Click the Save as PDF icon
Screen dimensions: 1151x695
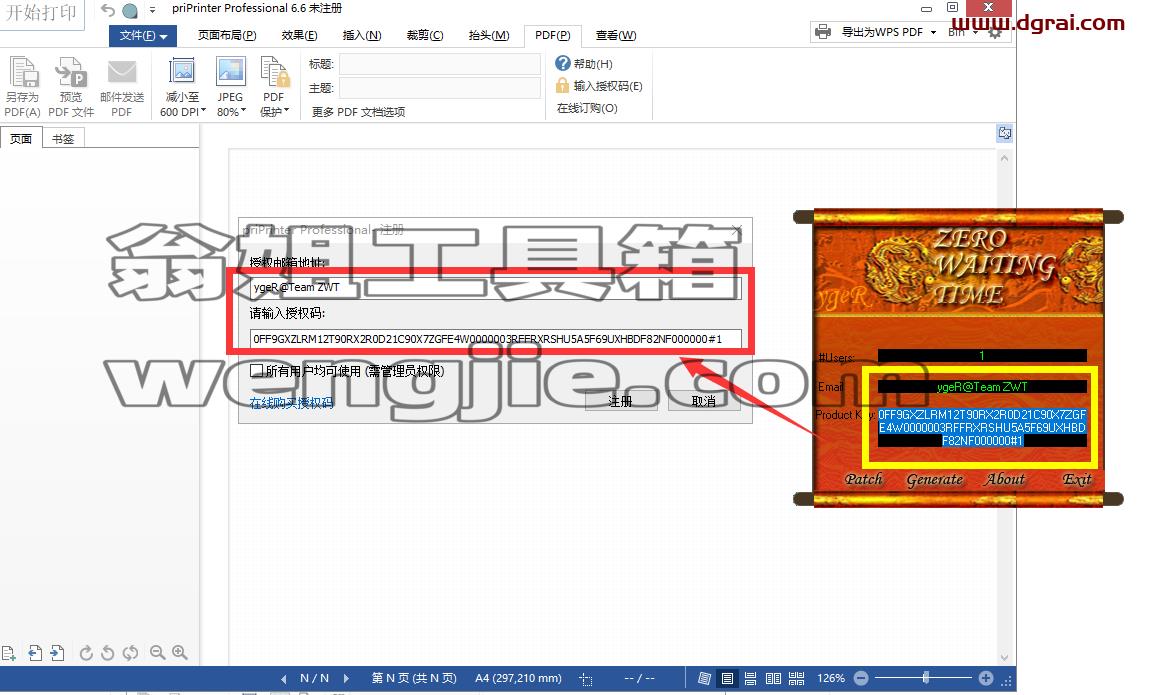point(23,73)
